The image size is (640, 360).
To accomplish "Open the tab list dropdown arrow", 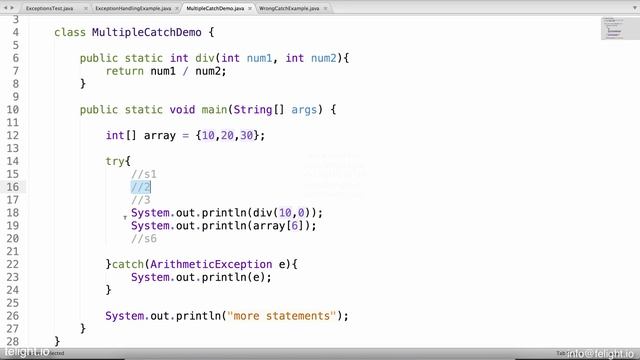I will tap(634, 8).
